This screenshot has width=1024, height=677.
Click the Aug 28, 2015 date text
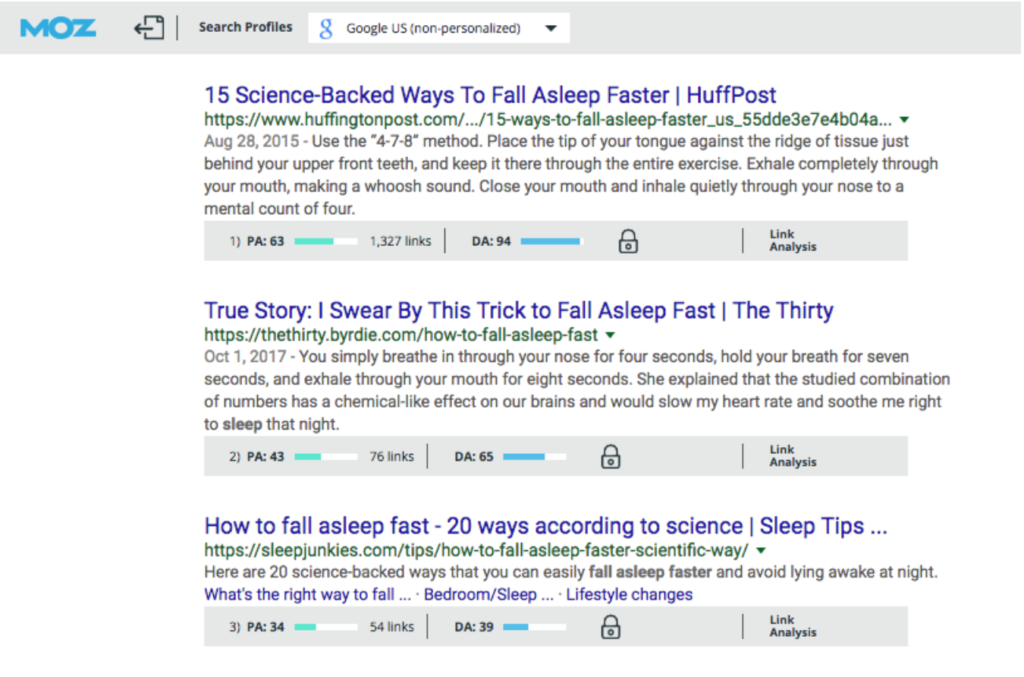click(251, 142)
